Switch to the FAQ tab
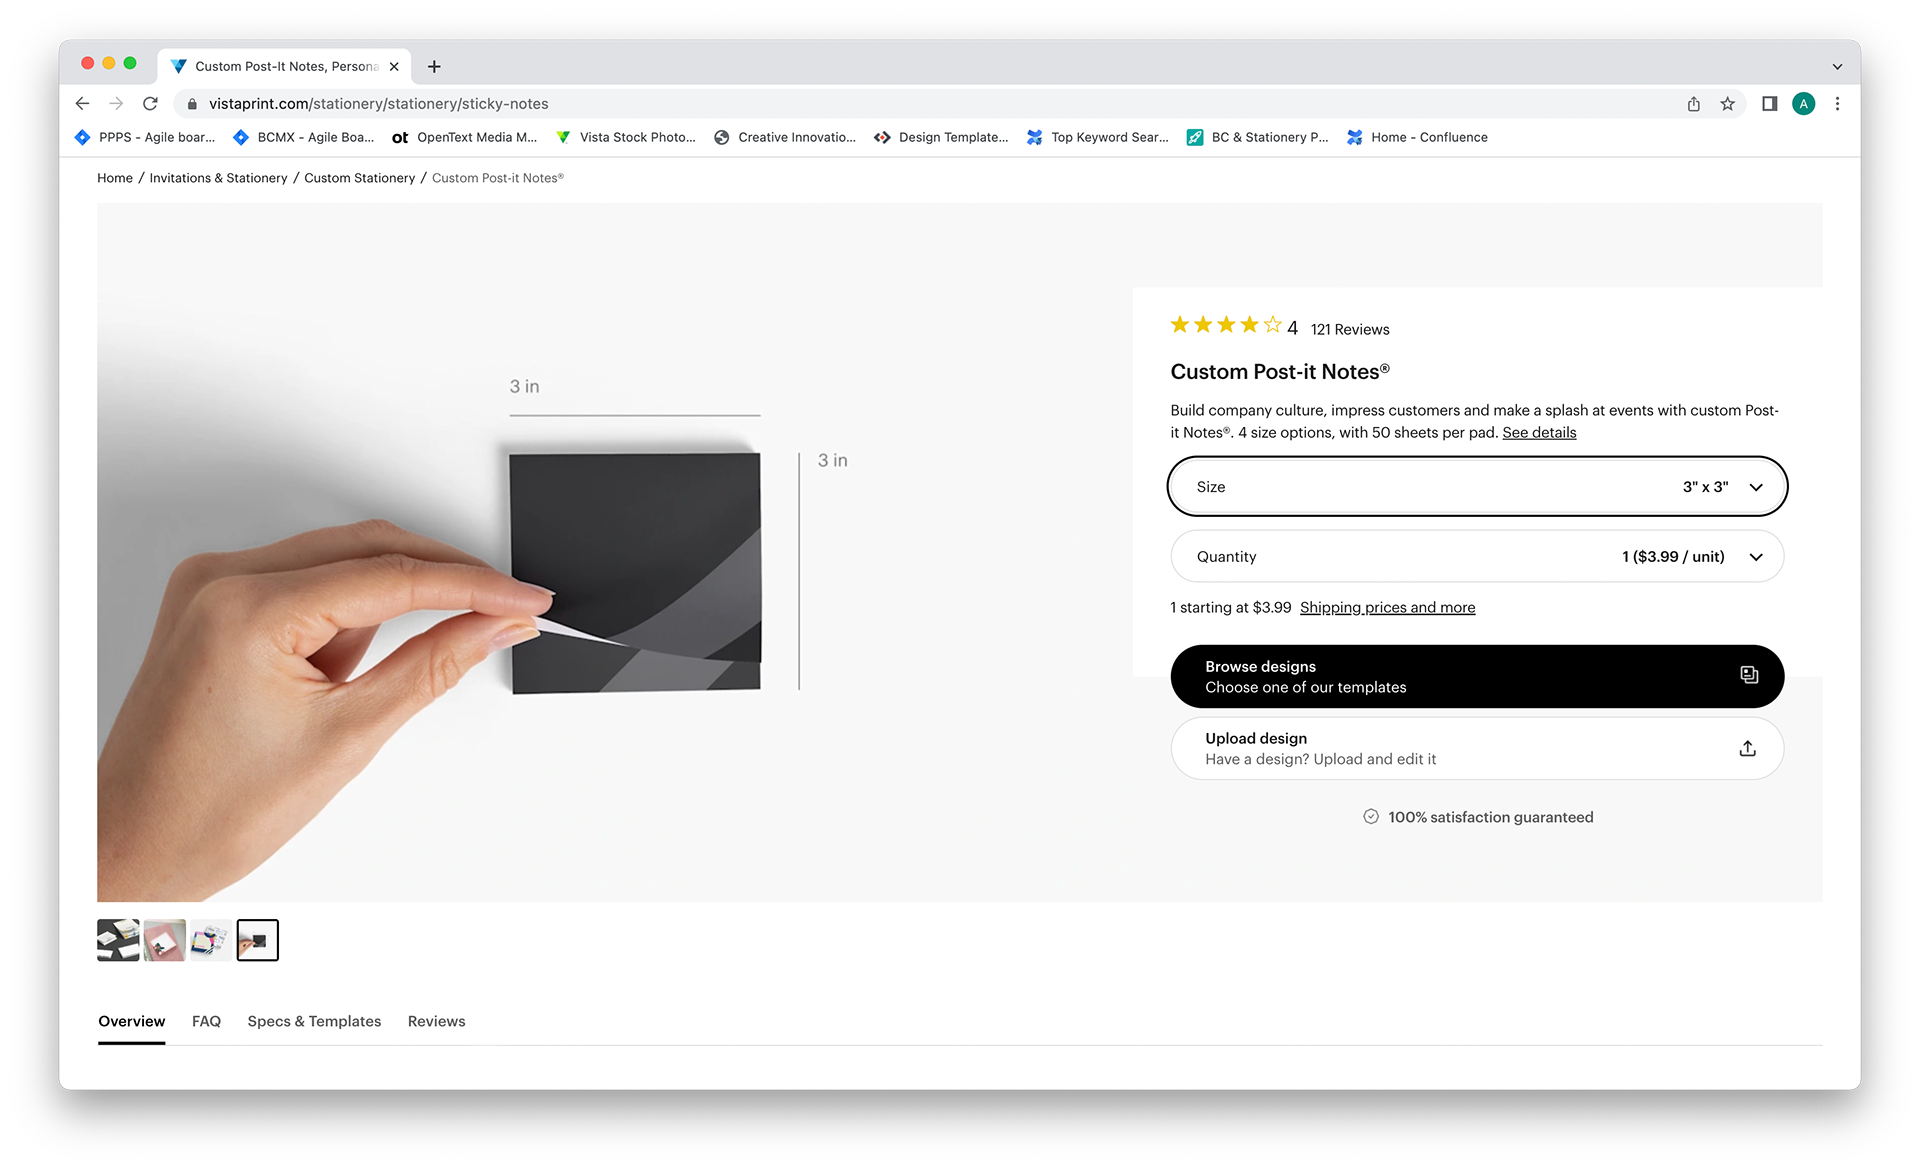The height and width of the screenshot is (1168, 1920). click(206, 1021)
